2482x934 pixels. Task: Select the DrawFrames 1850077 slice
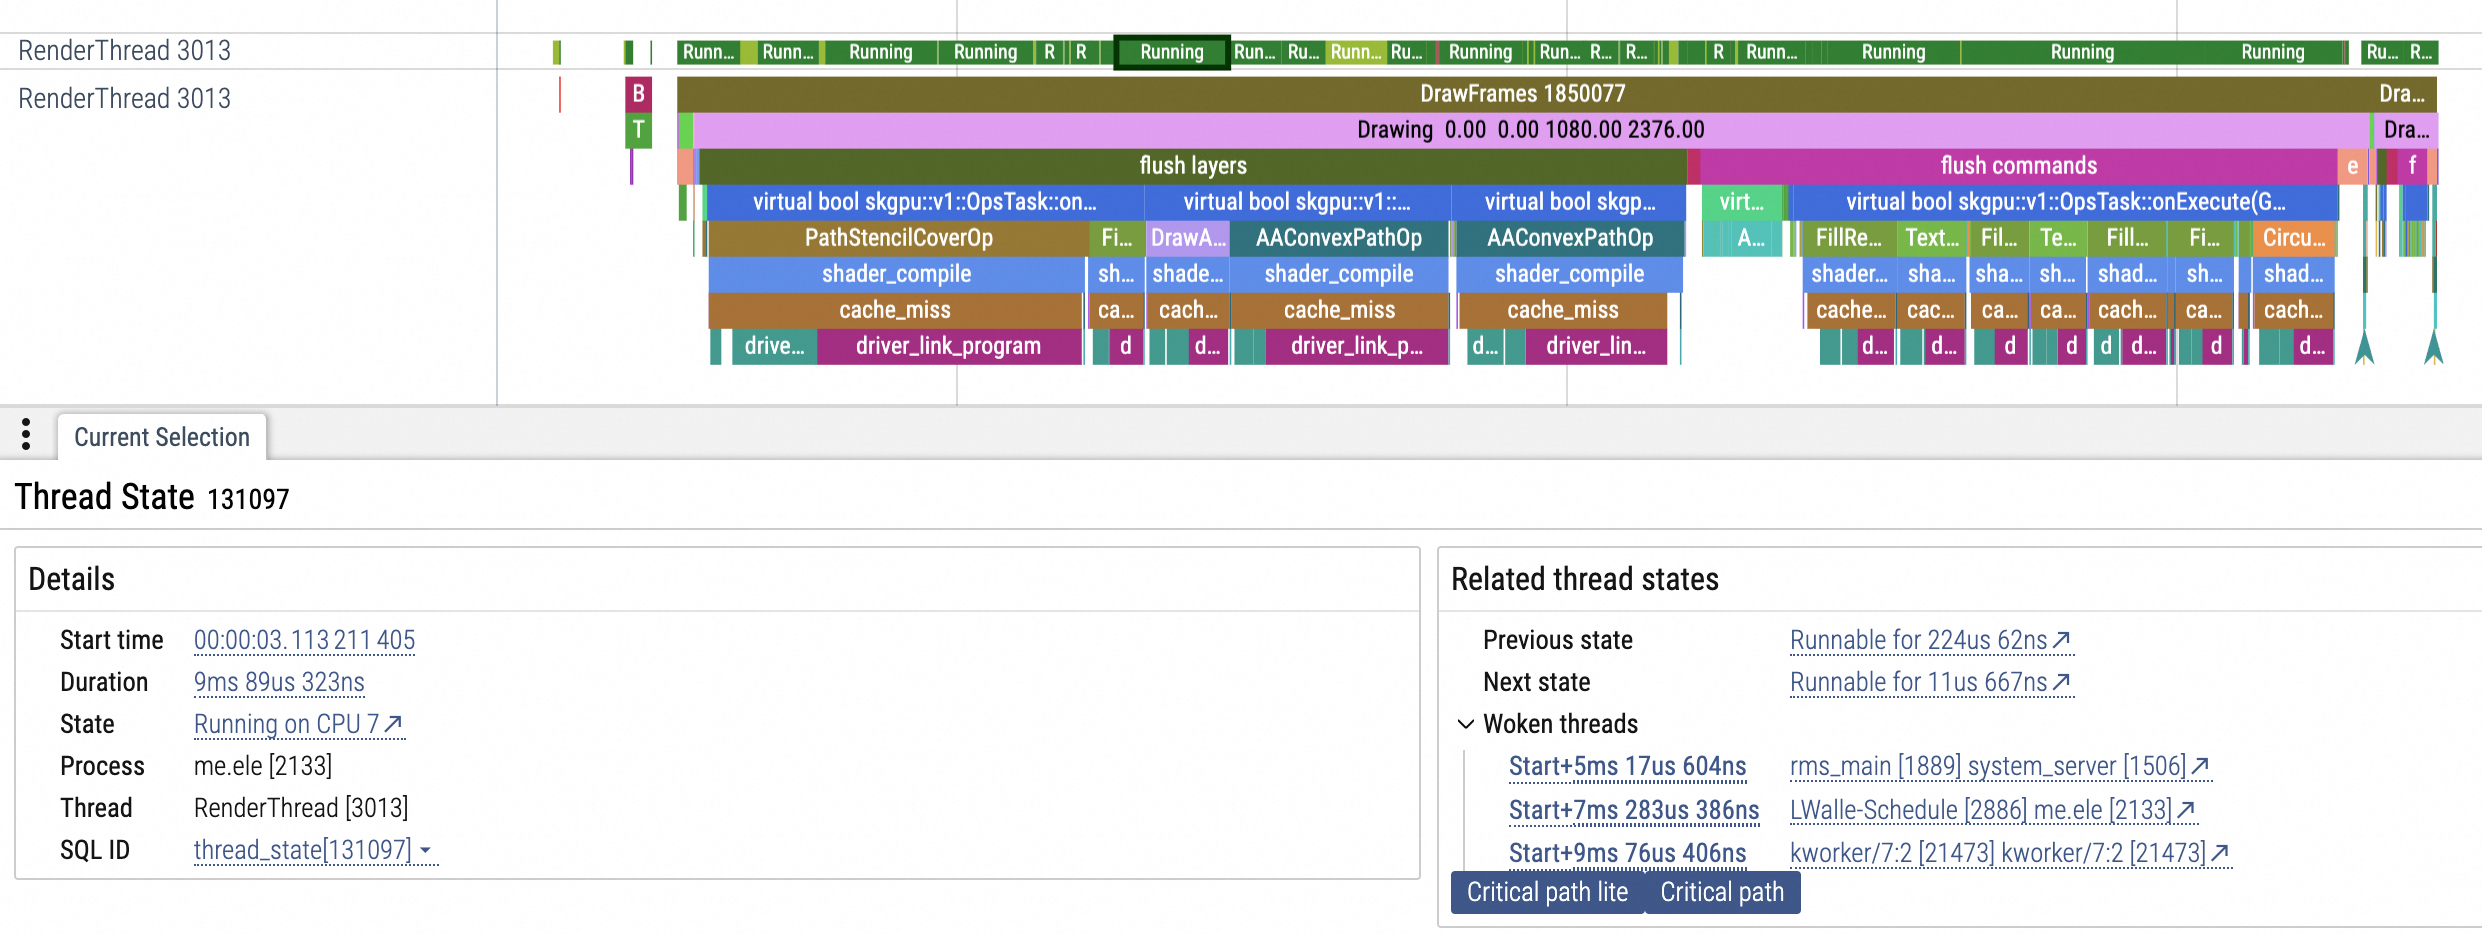tap(1522, 94)
